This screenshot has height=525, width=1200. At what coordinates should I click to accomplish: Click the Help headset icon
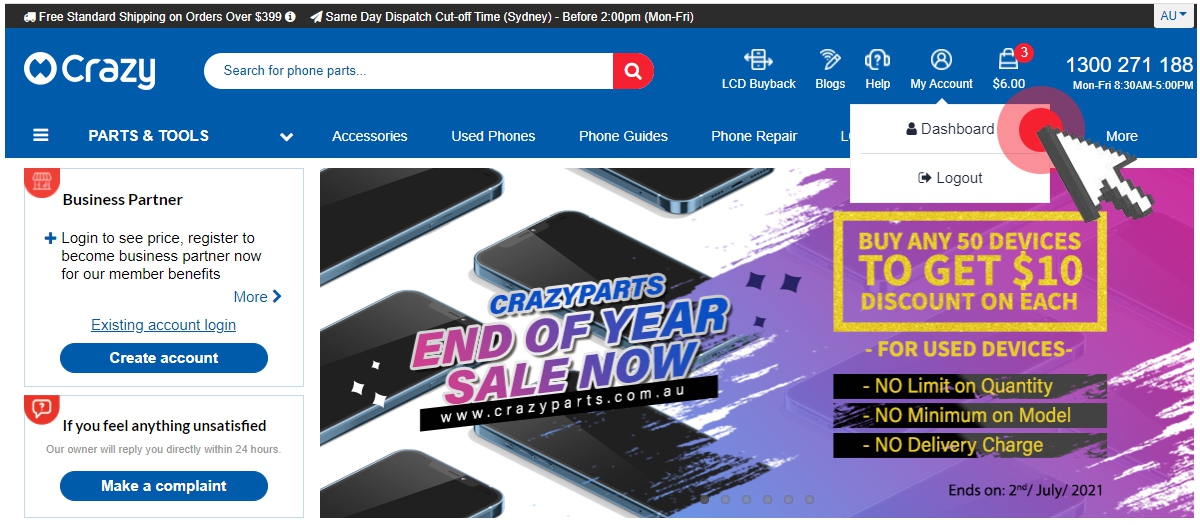click(877, 59)
